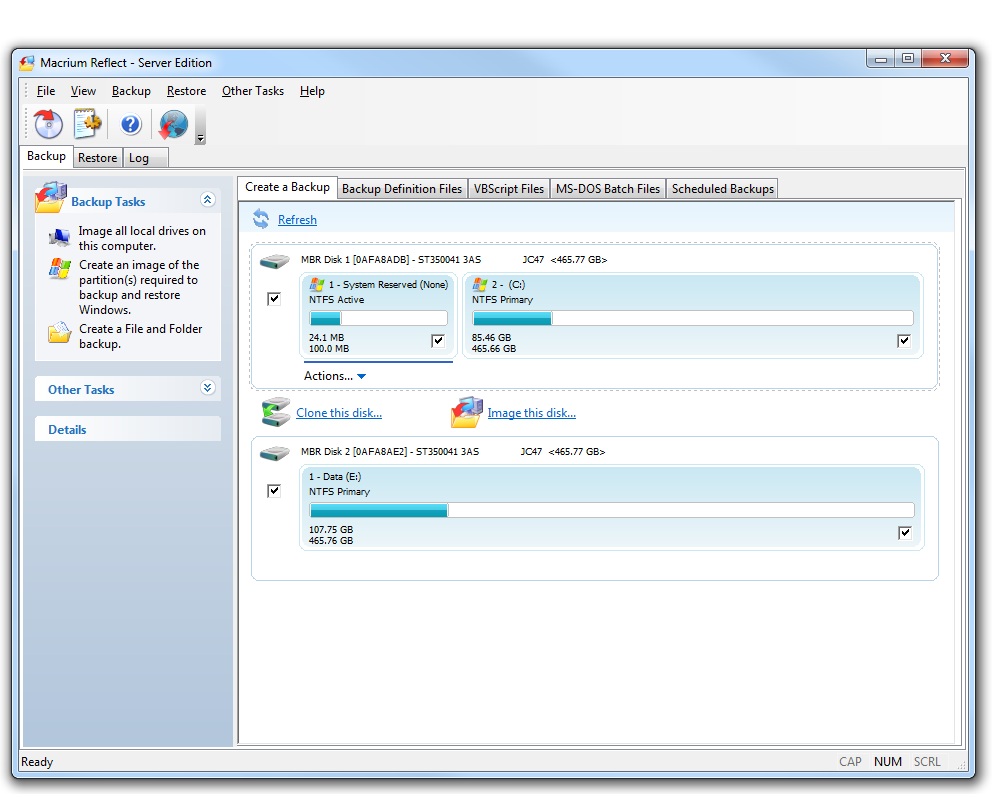Click the Clone this disk icon

tap(275, 412)
